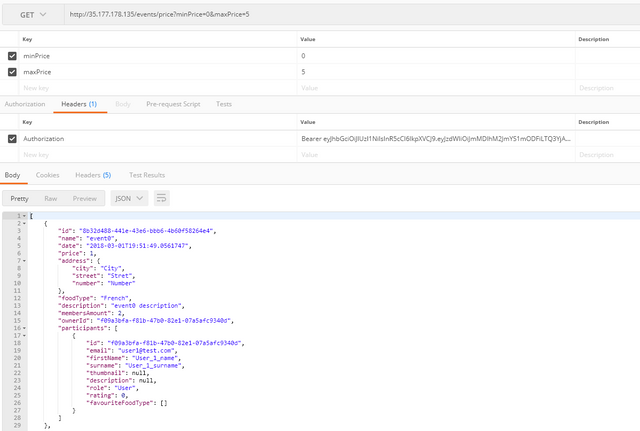
Task: Toggle the line wrap icon
Action: click(162, 198)
